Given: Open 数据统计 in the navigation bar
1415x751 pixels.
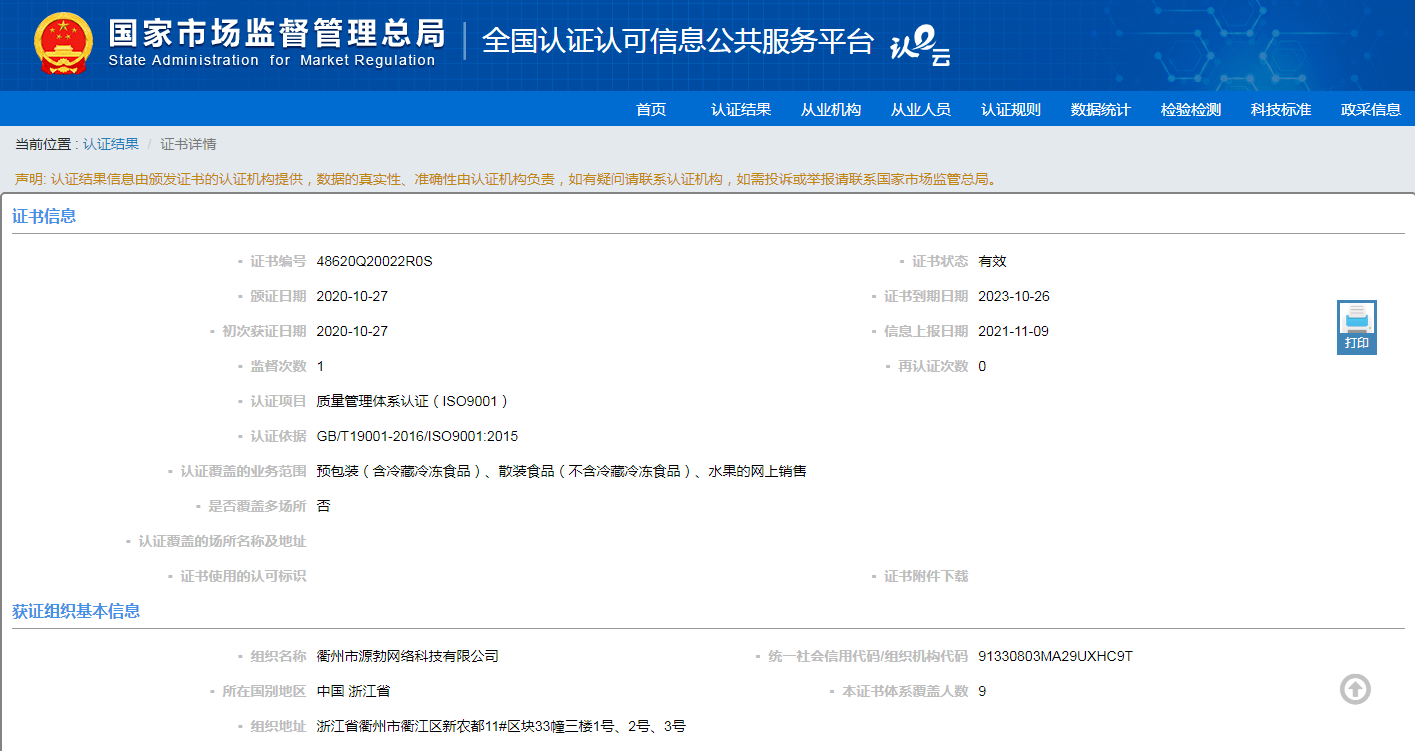Looking at the screenshot, I should (x=1101, y=110).
